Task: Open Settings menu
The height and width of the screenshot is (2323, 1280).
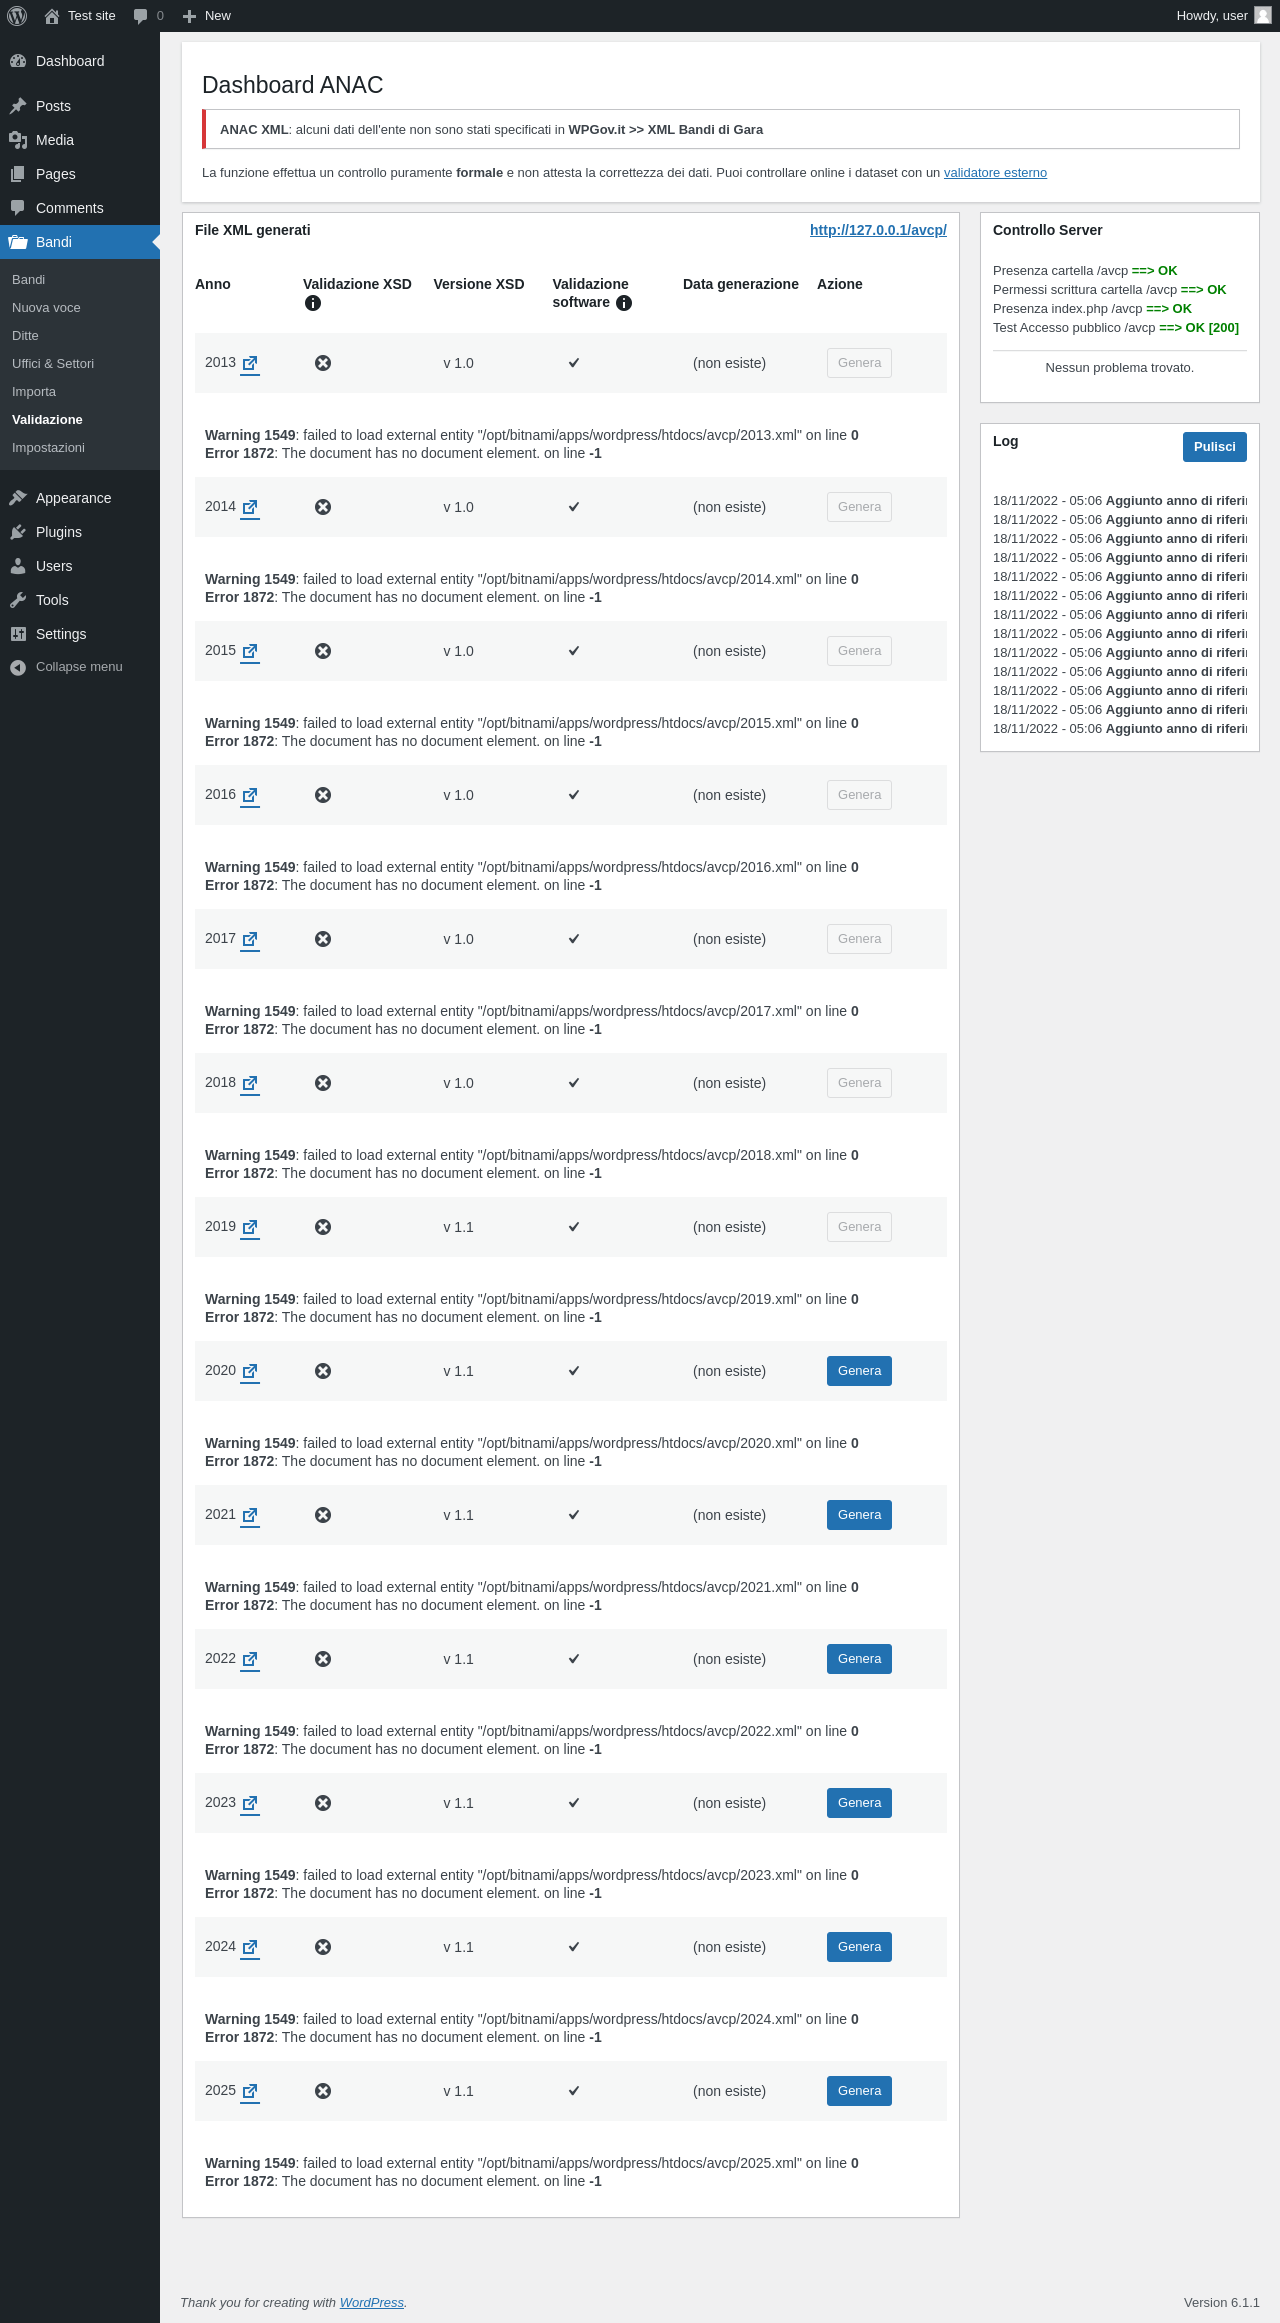Action: point(80,634)
